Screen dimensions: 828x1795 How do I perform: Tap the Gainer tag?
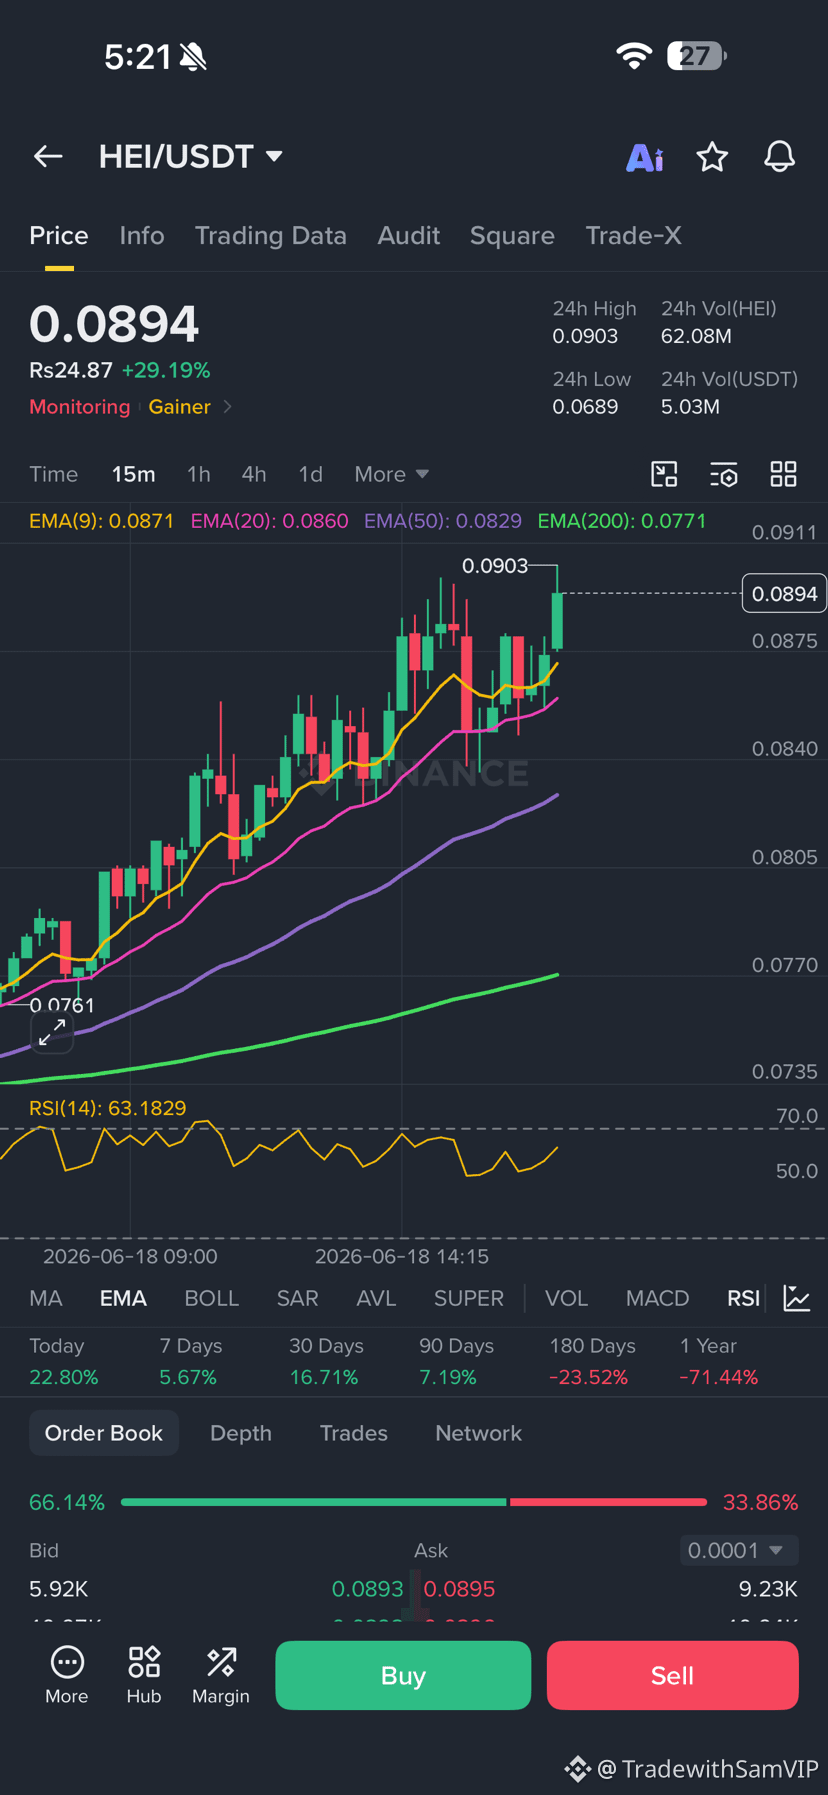pyautogui.click(x=180, y=407)
